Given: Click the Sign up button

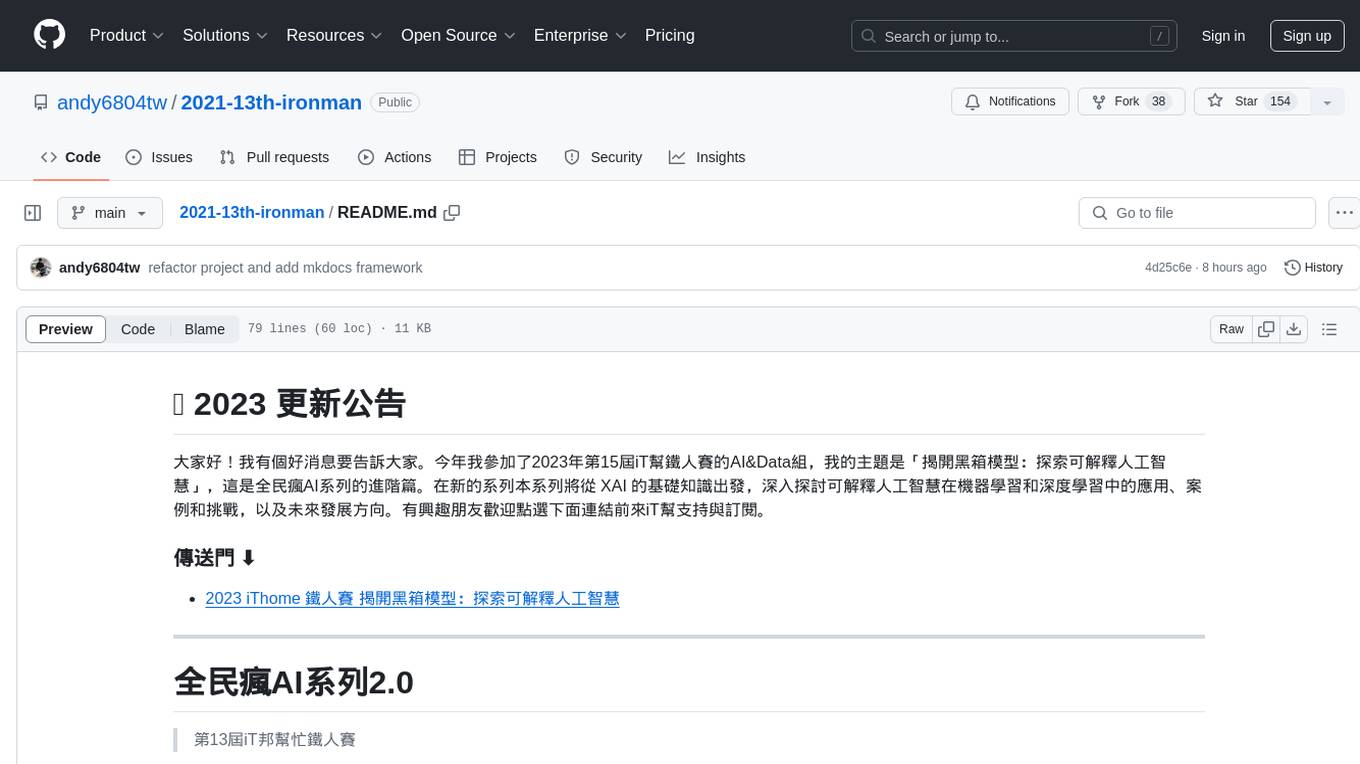Looking at the screenshot, I should coord(1307,36).
